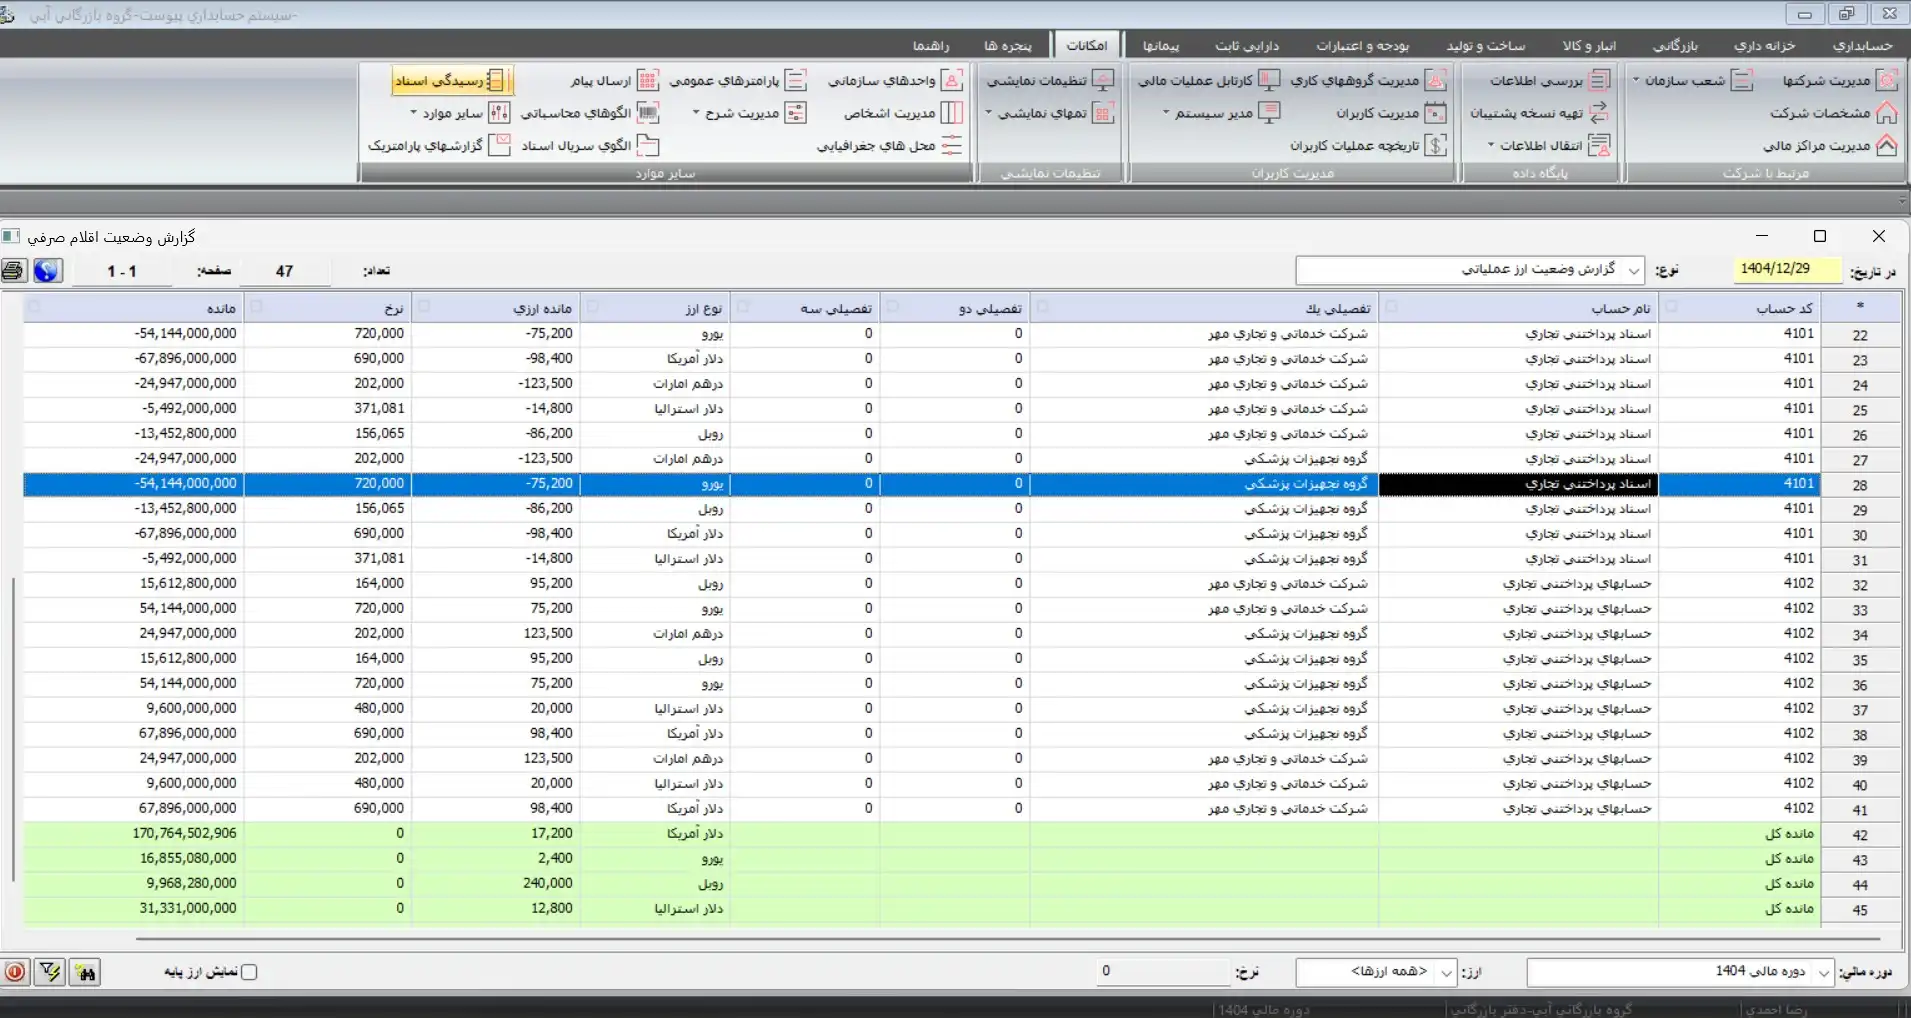Click the الگوهای محاسباتی barcode icon
The height and width of the screenshot is (1018, 1911).
pyautogui.click(x=648, y=113)
